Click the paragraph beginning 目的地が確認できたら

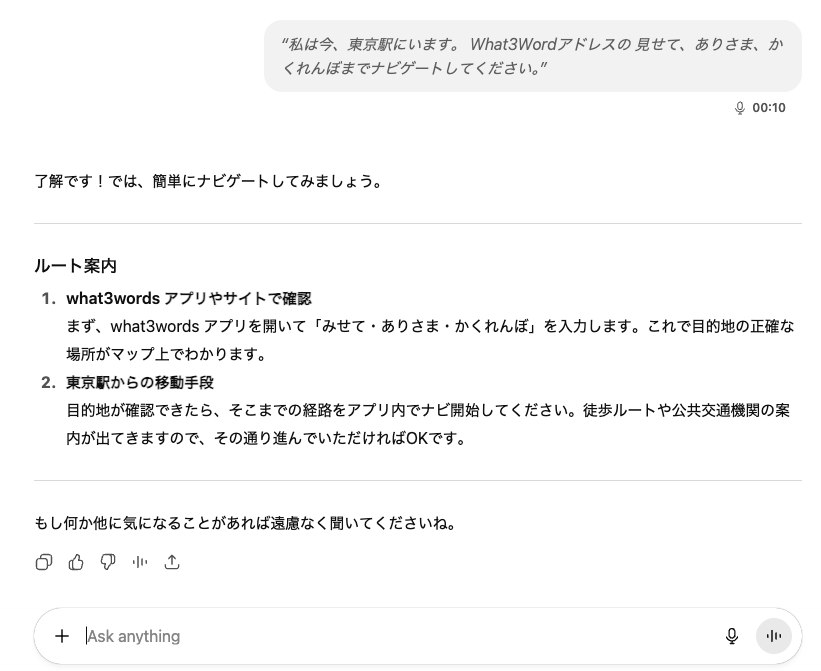428,424
